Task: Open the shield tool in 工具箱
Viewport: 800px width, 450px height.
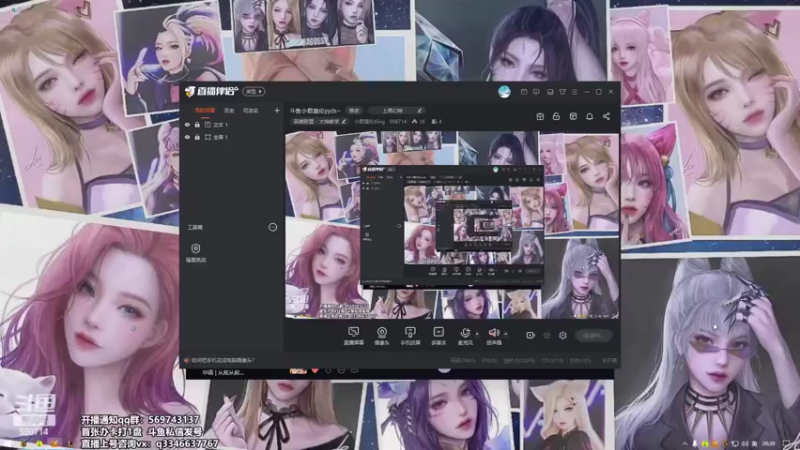Action: click(195, 252)
